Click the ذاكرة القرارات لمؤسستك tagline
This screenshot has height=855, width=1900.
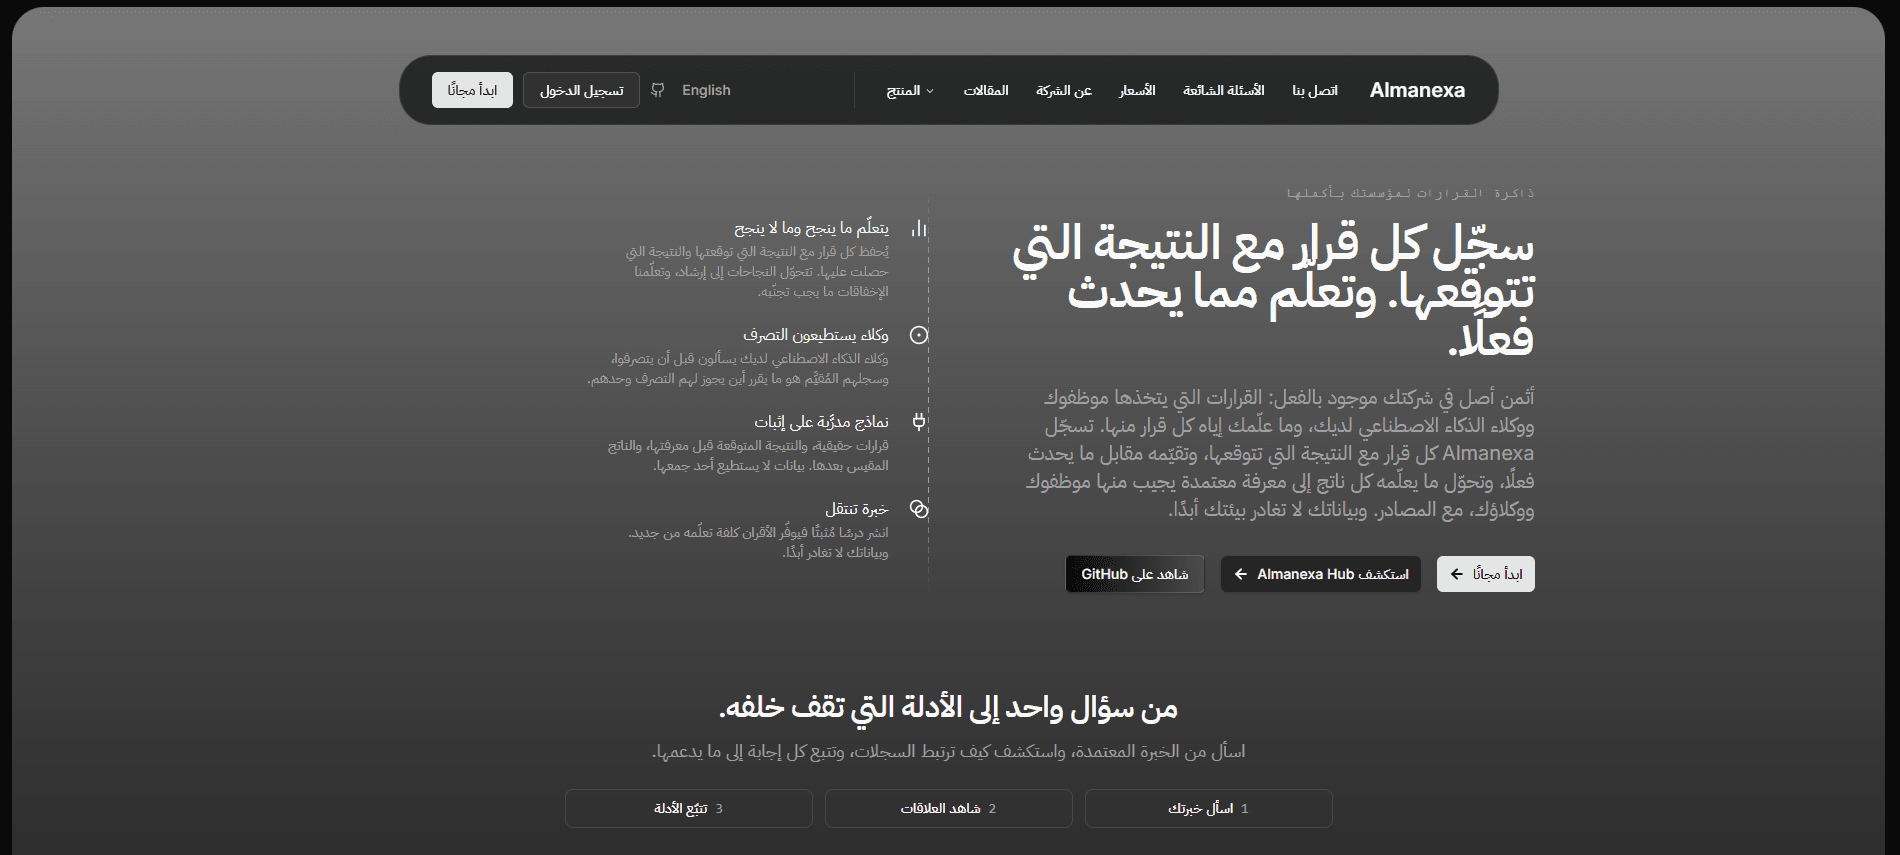1410,193
